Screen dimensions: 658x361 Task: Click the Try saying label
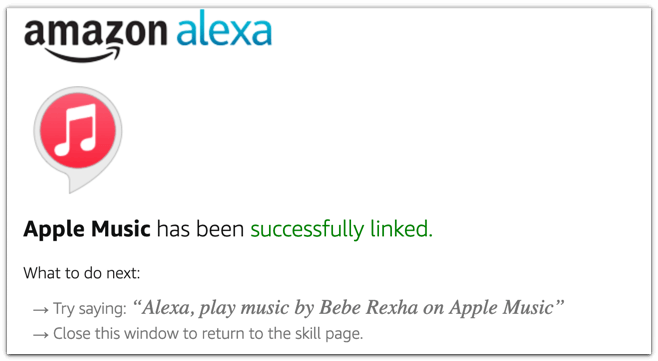(x=90, y=309)
